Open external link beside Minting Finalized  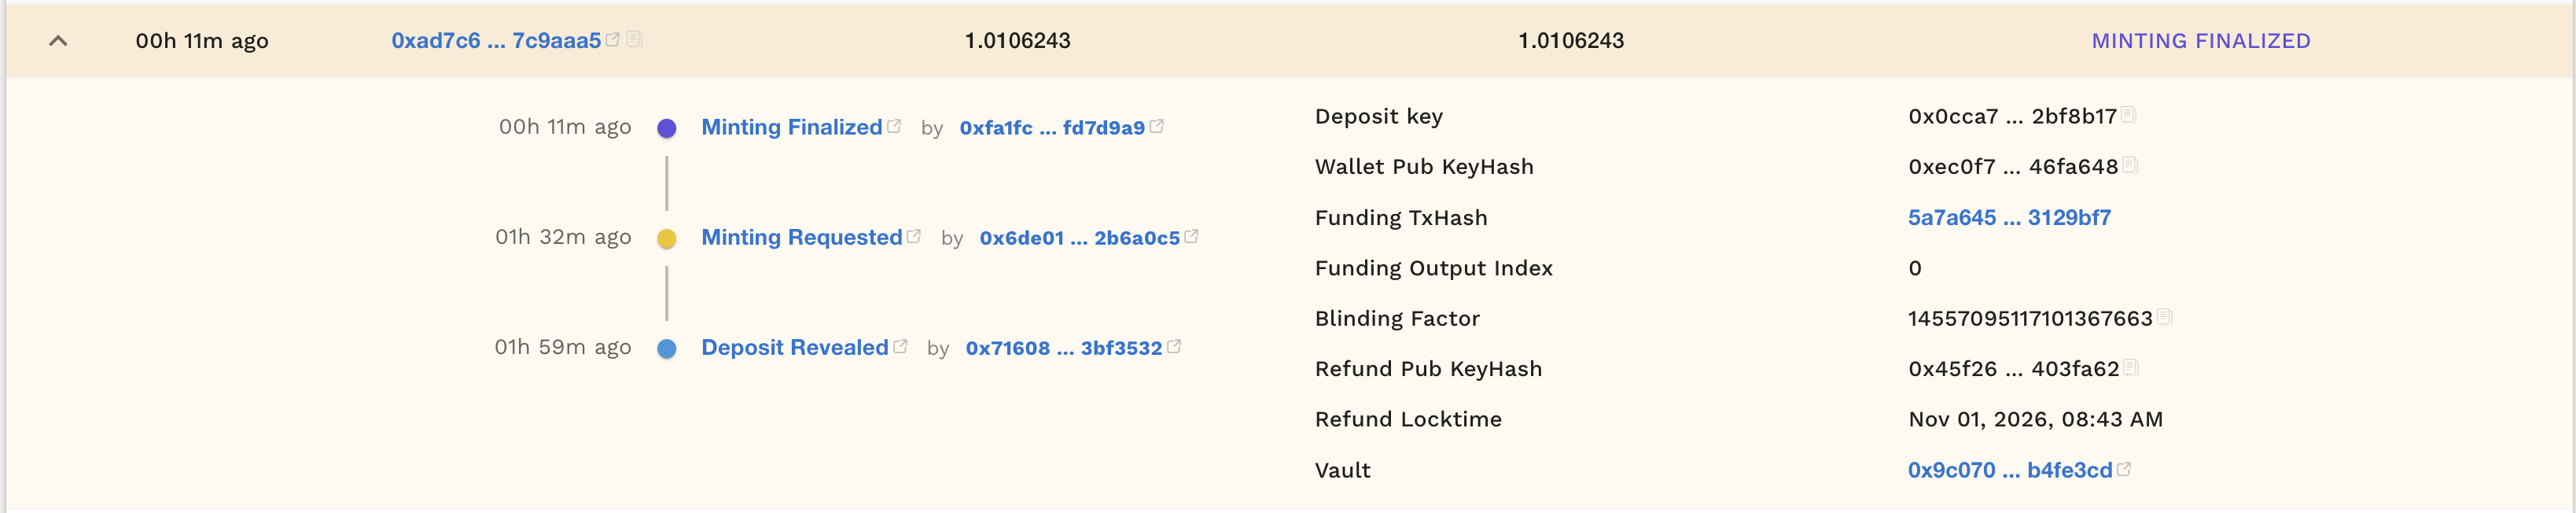point(893,125)
